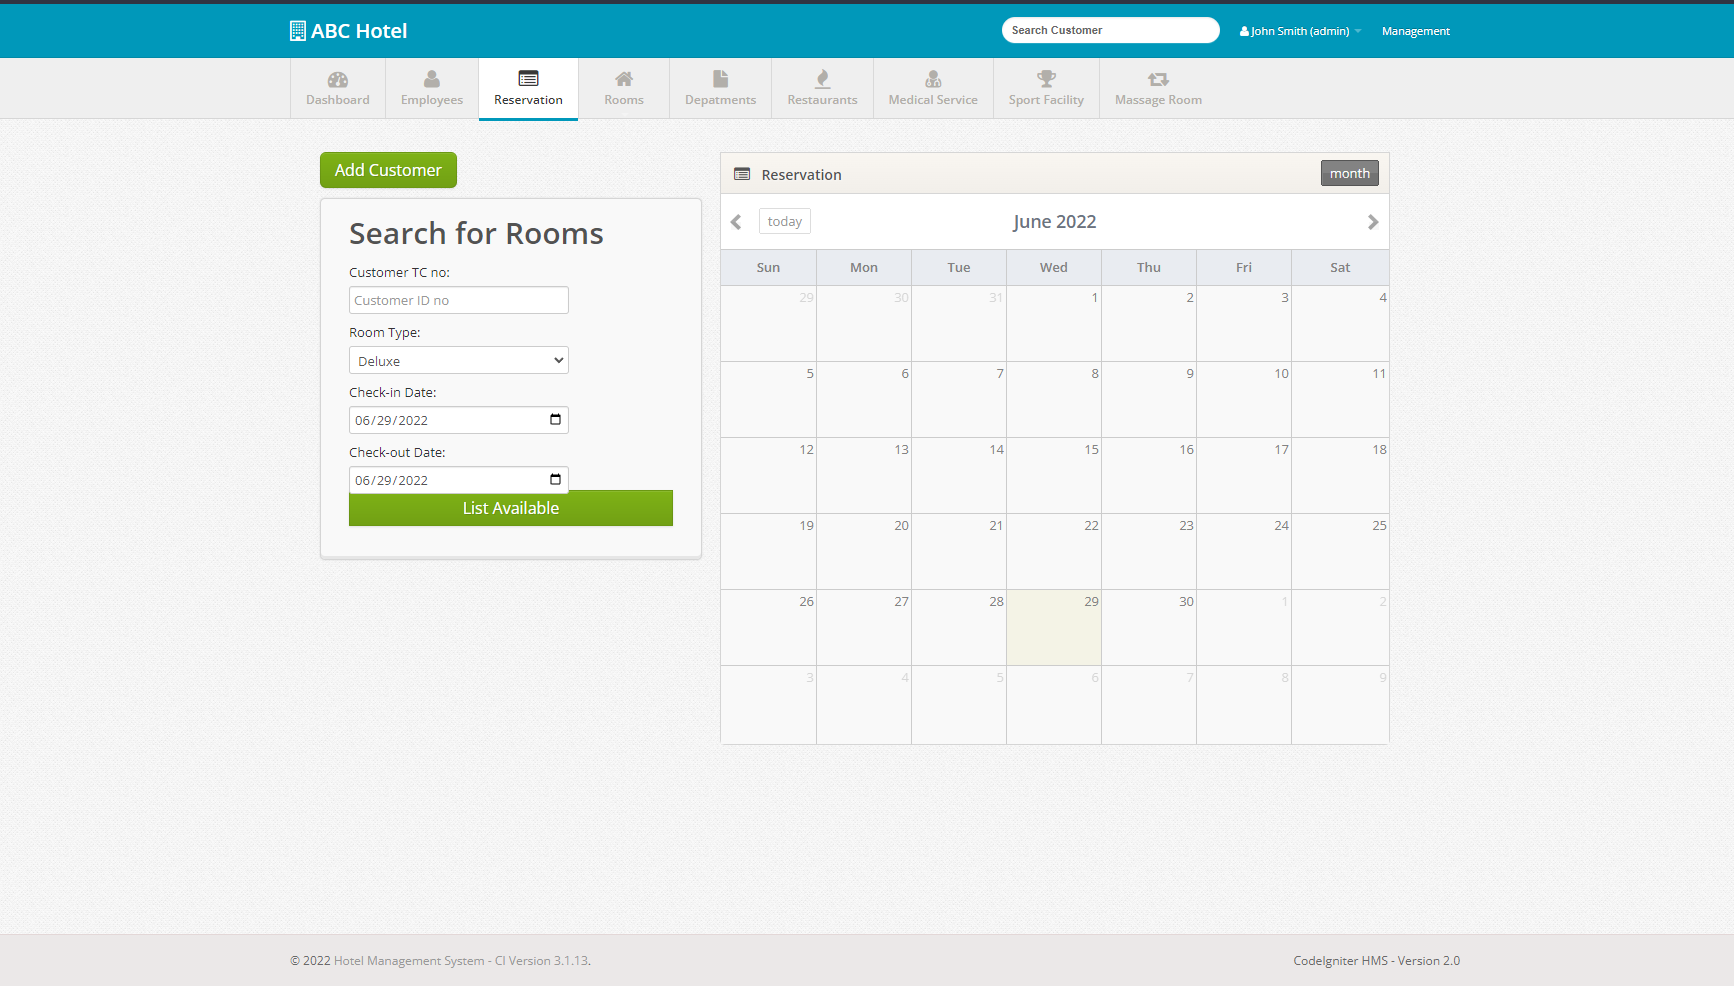
Task: Select June 30 calendar day
Action: 1149,628
